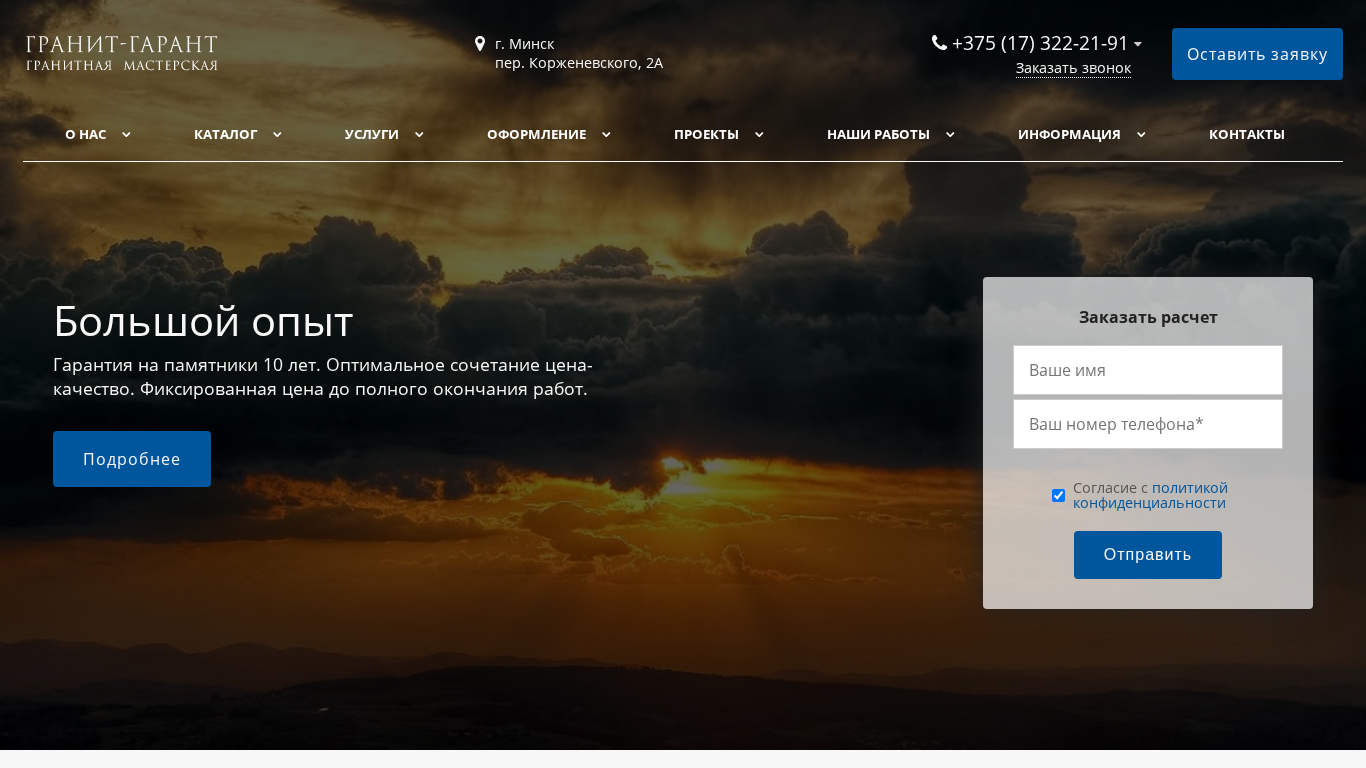Open the Услуги menu

tap(372, 134)
